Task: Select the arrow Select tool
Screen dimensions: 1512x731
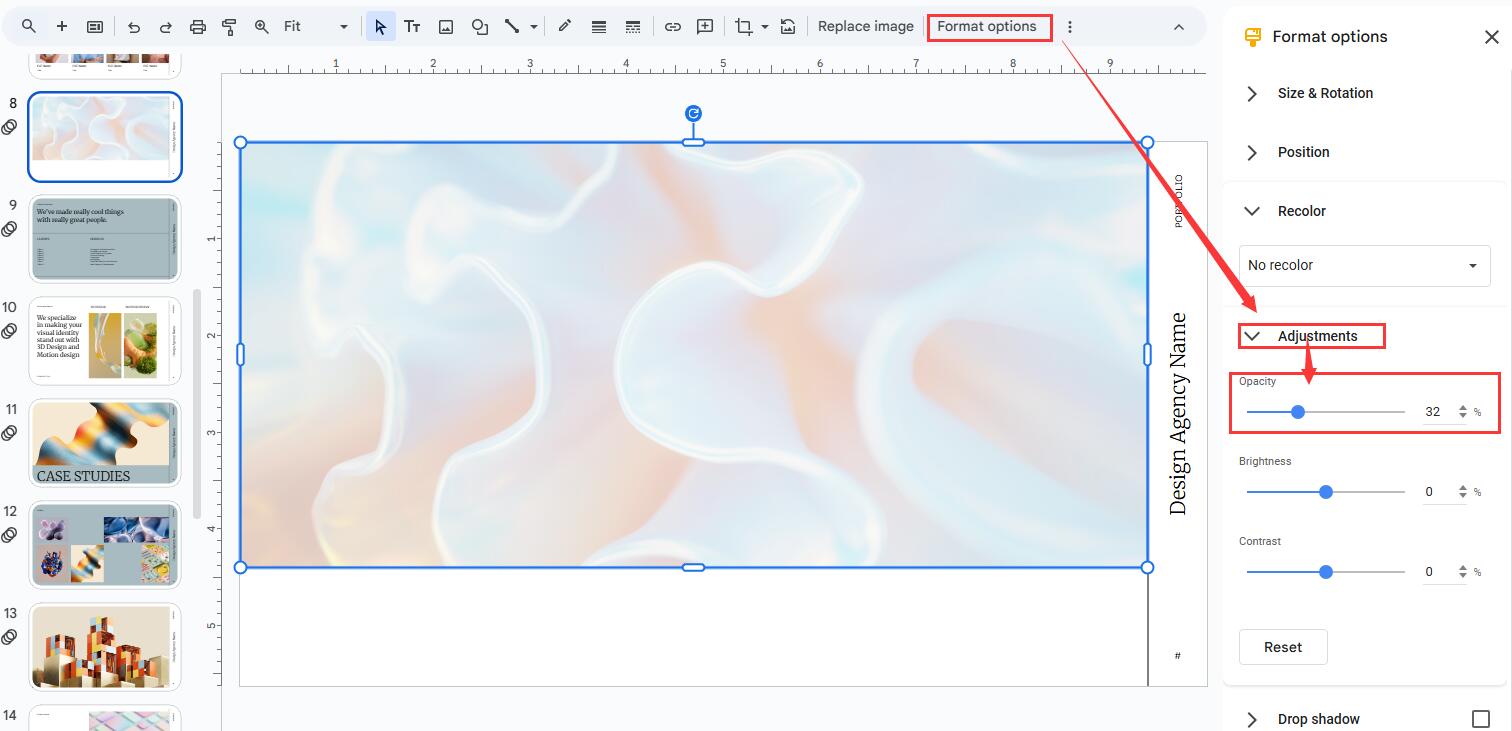Action: (x=380, y=27)
